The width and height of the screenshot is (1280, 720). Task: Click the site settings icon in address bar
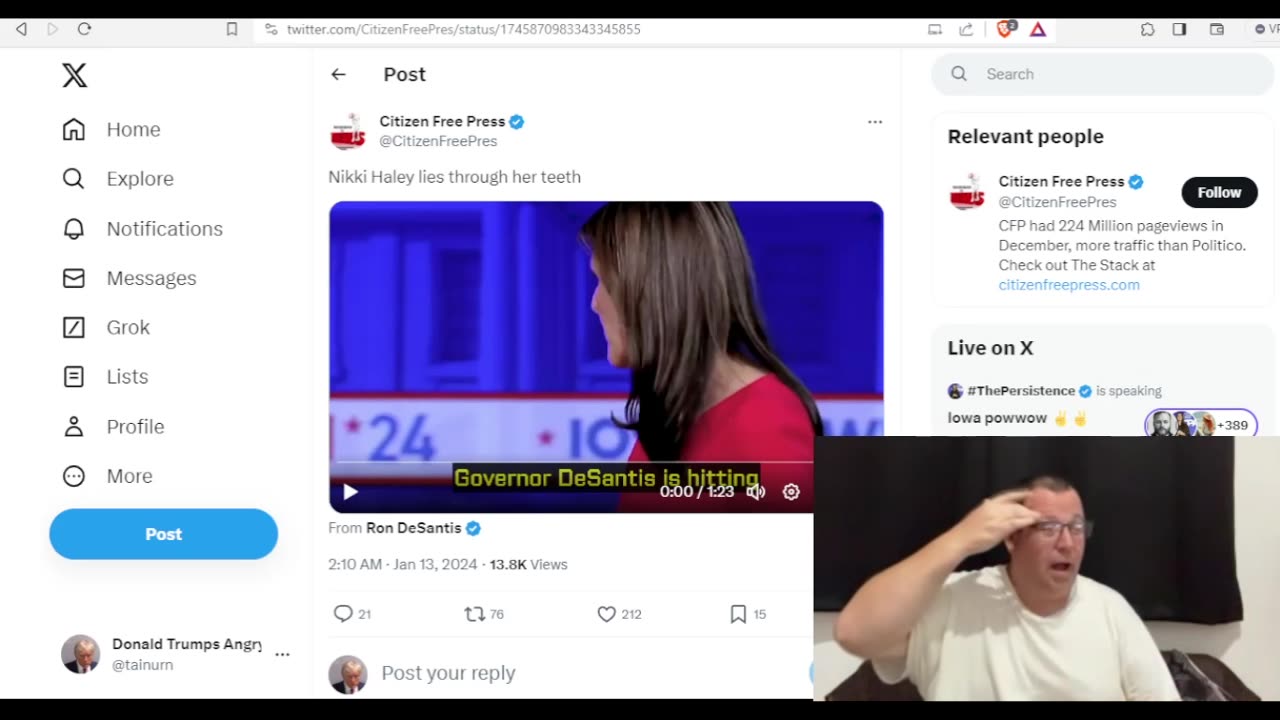pos(270,29)
